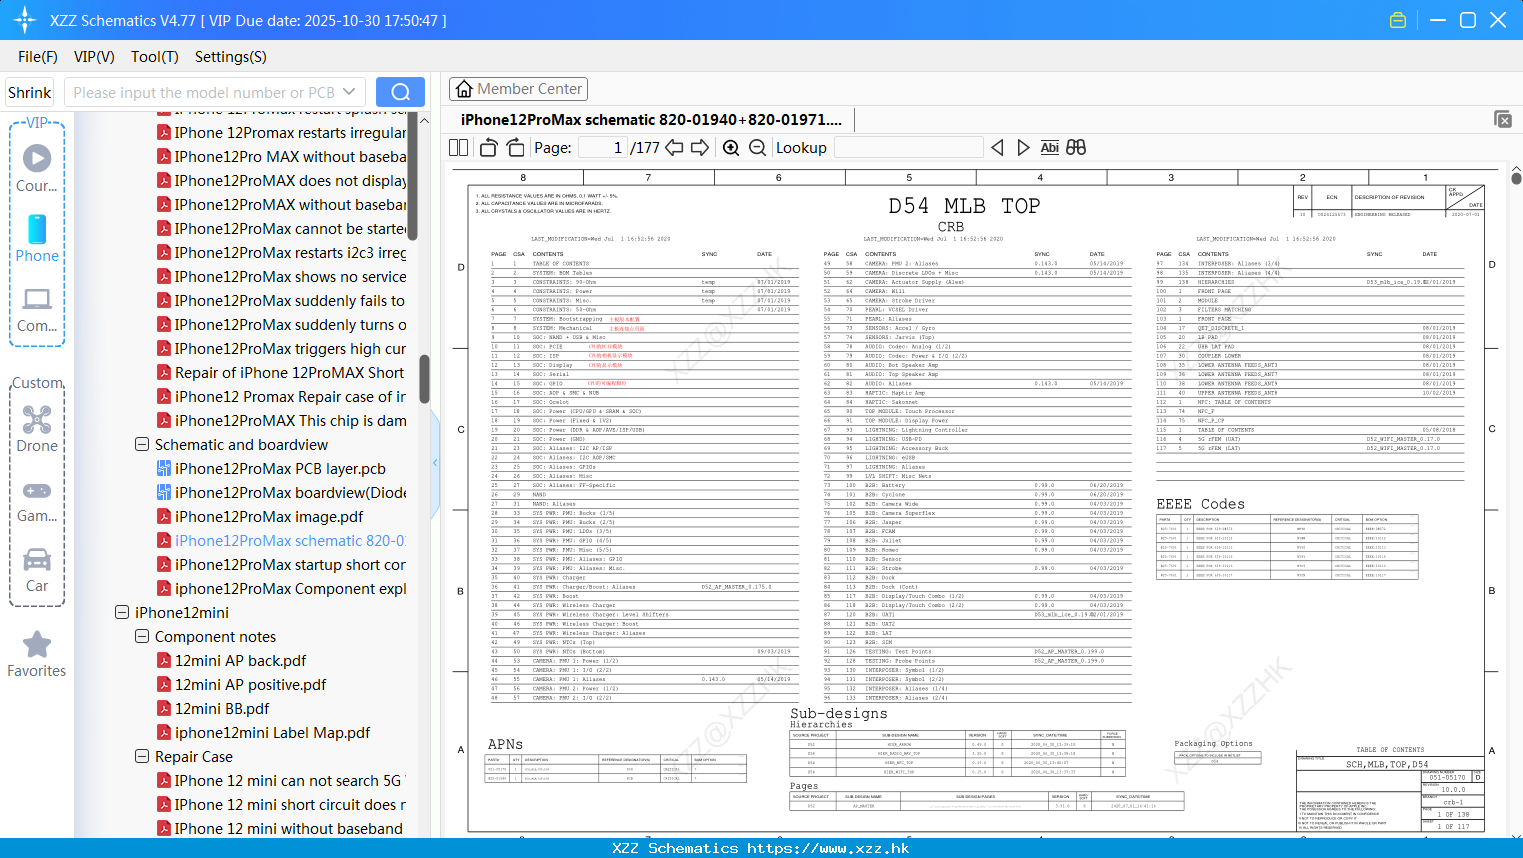Open 12mini AP back.pdf

(x=231, y=660)
